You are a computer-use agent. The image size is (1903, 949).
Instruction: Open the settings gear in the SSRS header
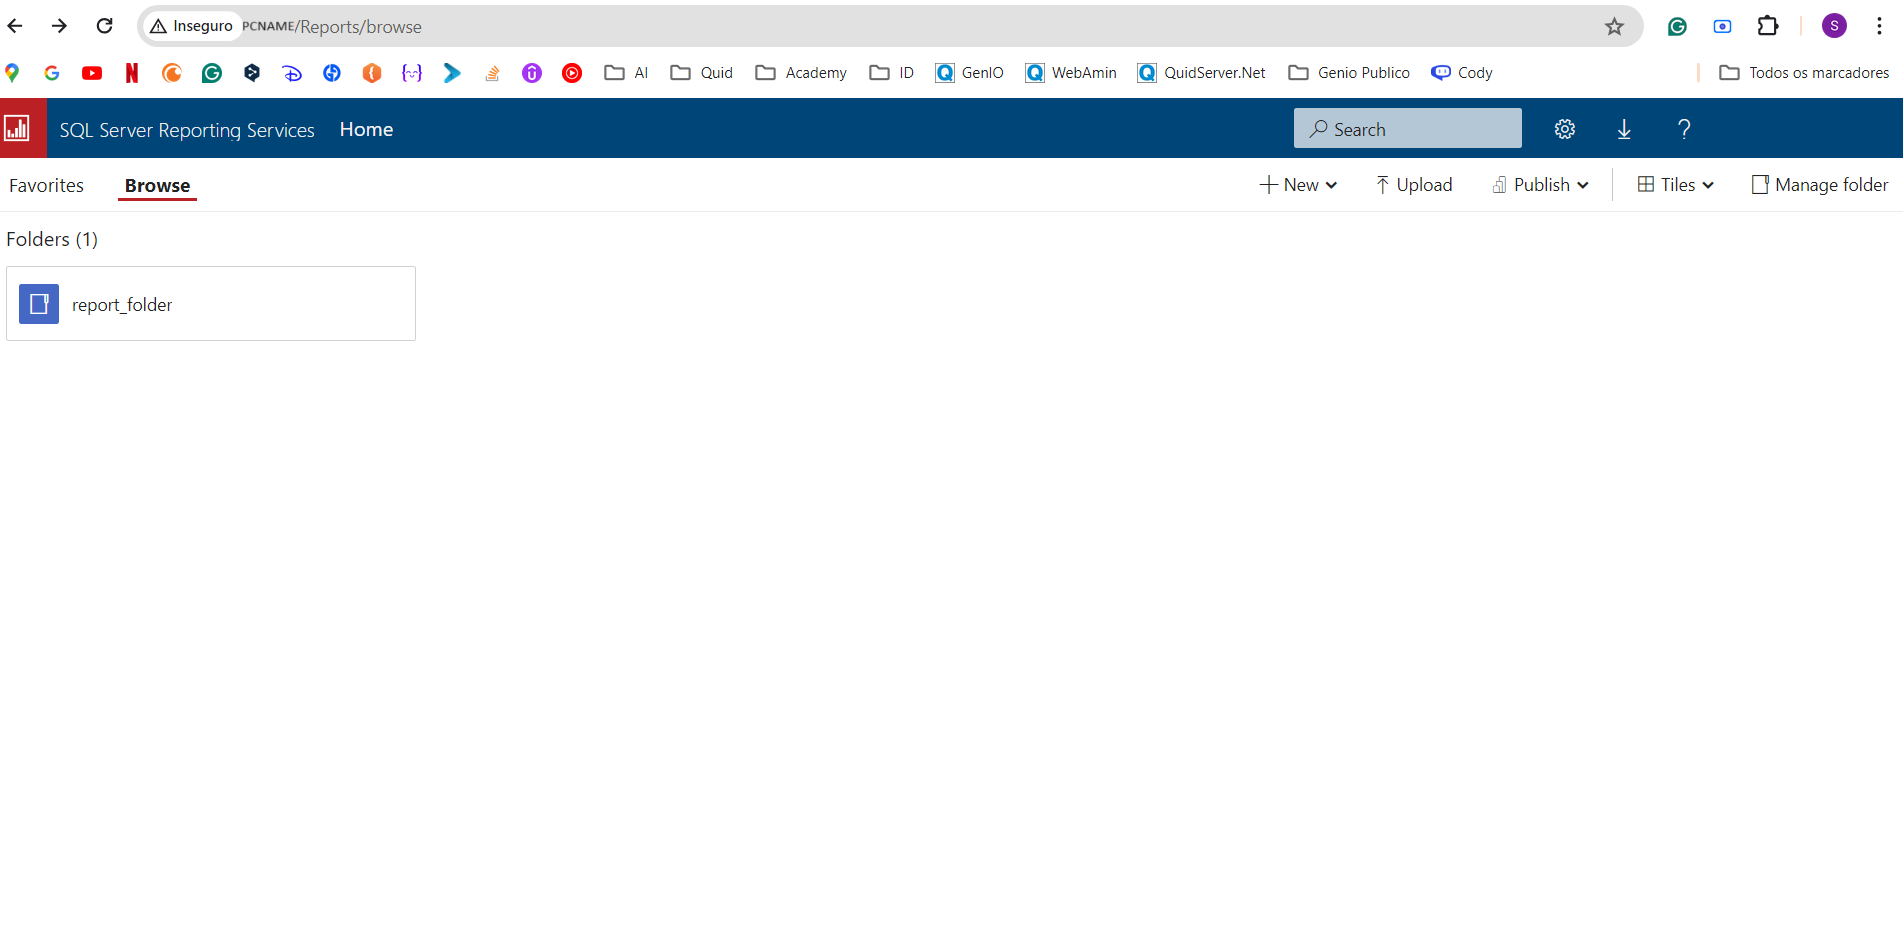(x=1565, y=129)
